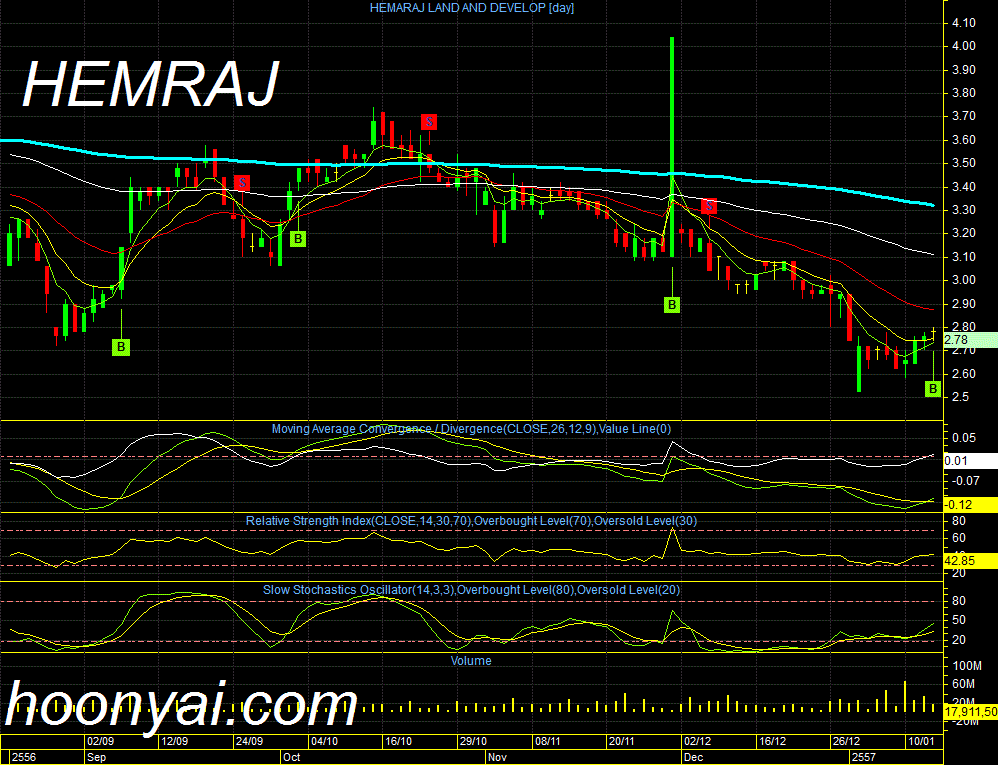Click the 4.10 price axis label

coord(964,23)
